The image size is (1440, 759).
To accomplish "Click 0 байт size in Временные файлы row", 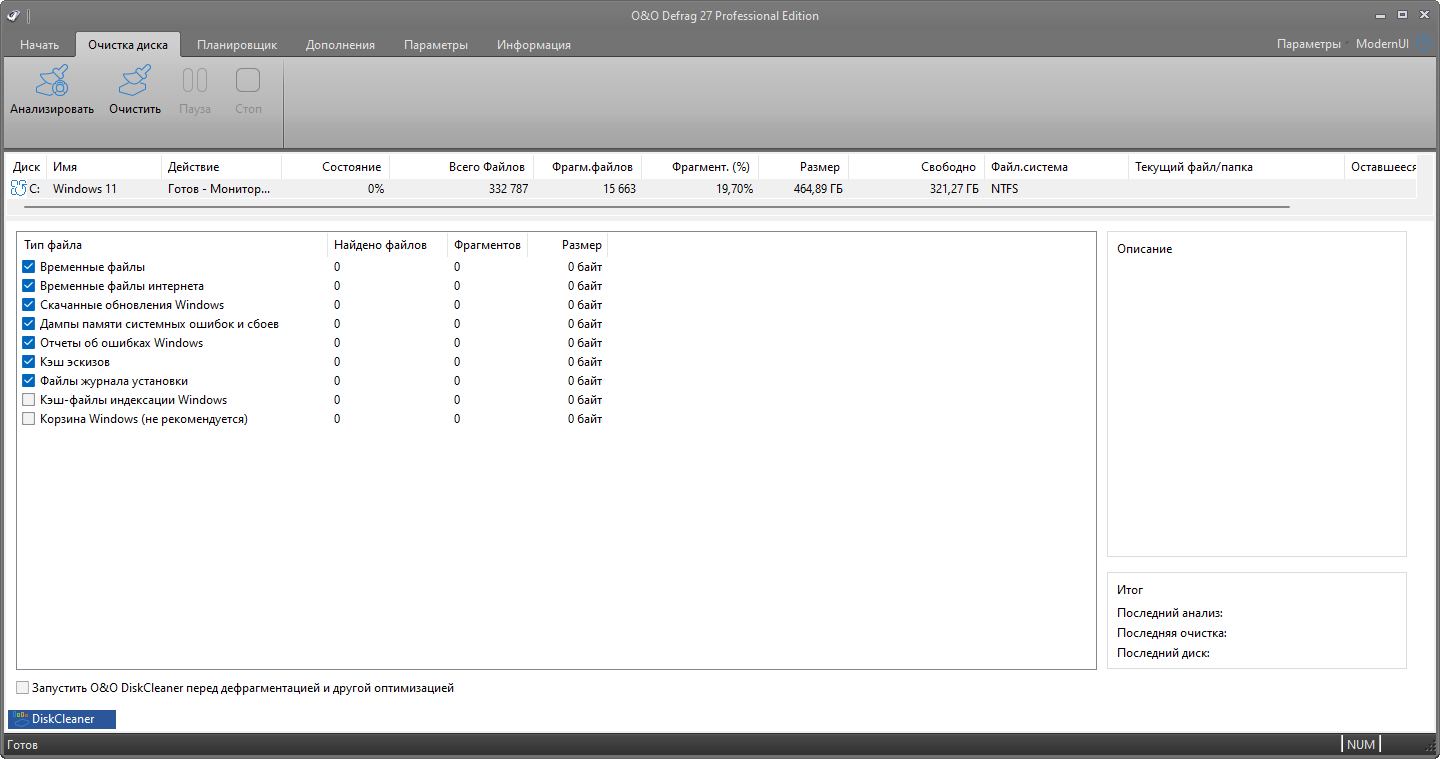I will click(x=585, y=267).
